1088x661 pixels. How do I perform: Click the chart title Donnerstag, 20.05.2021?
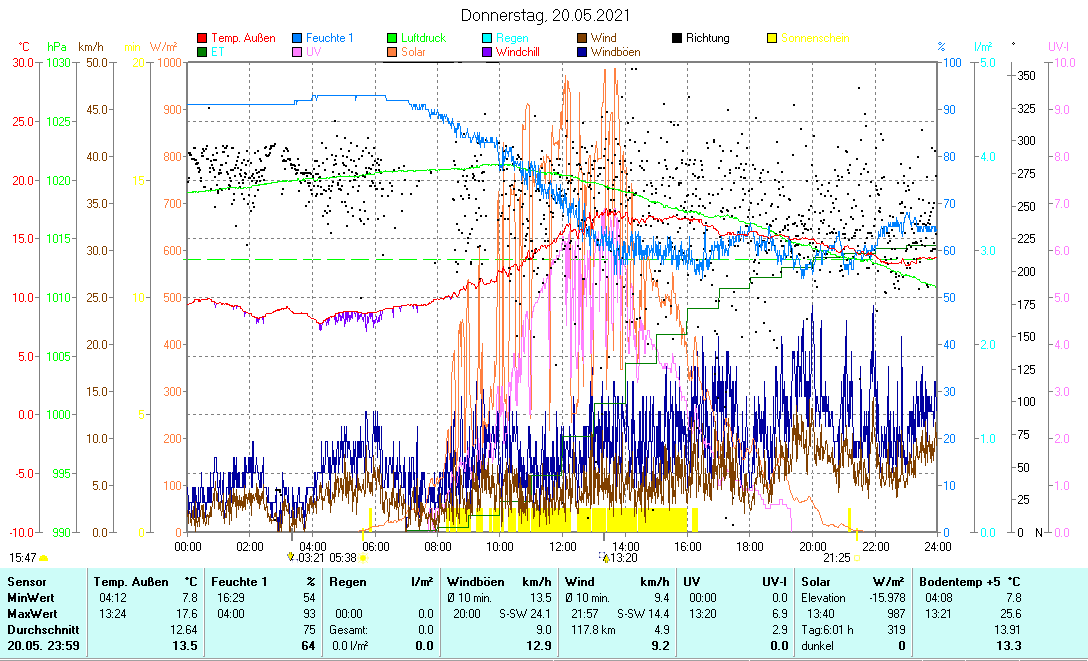545,16
